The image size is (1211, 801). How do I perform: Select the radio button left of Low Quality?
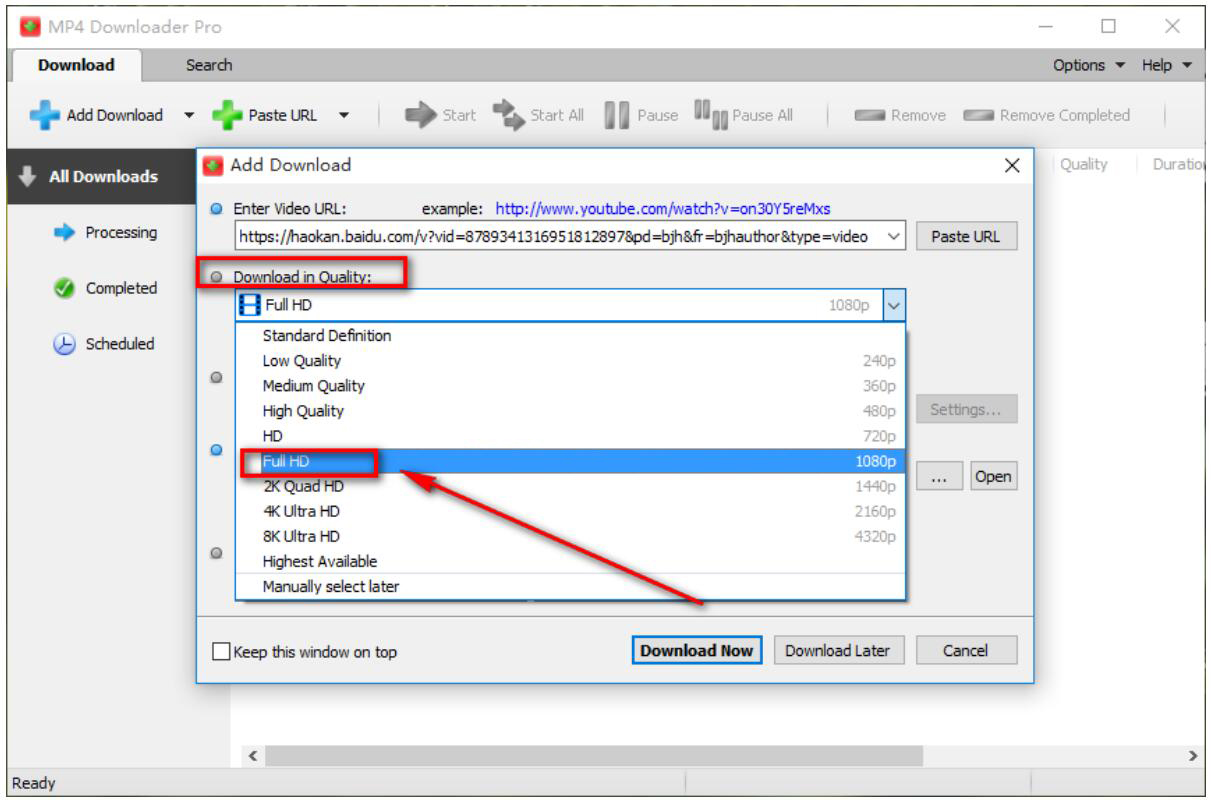click(216, 379)
